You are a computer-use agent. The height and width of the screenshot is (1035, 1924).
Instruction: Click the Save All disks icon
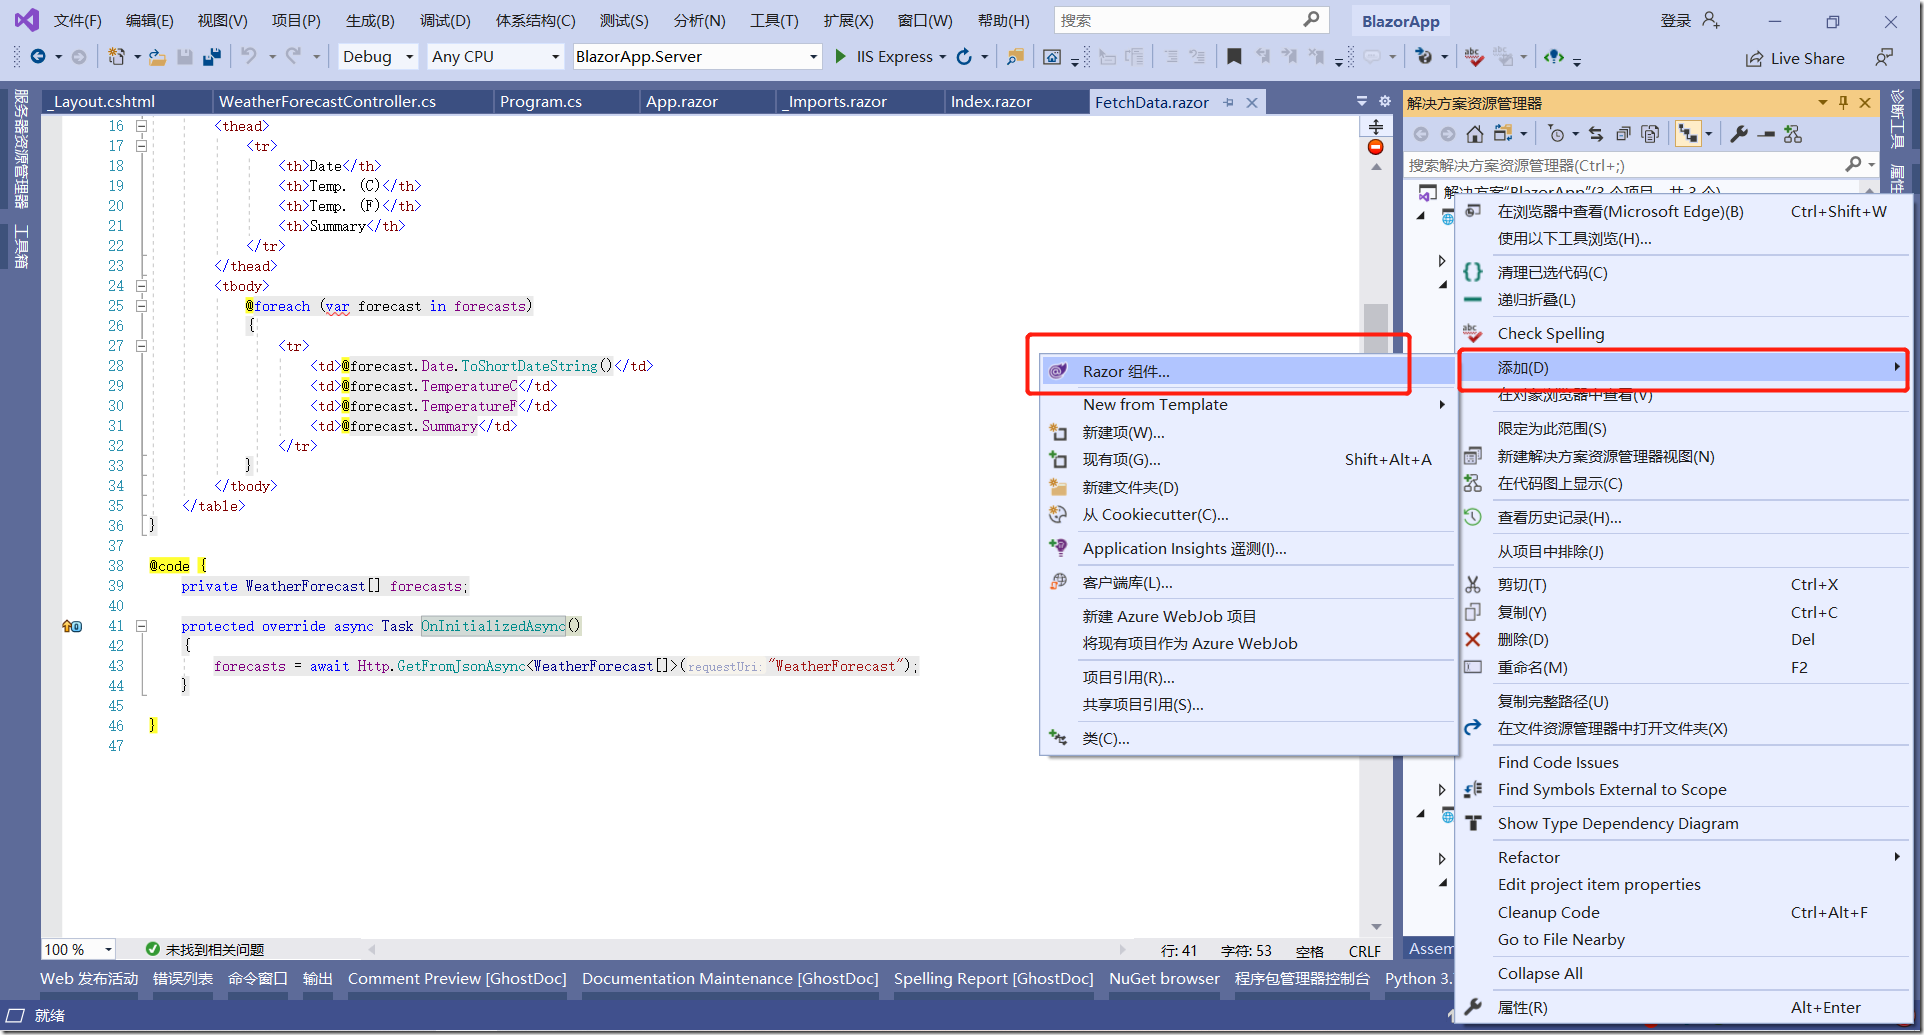(x=212, y=57)
